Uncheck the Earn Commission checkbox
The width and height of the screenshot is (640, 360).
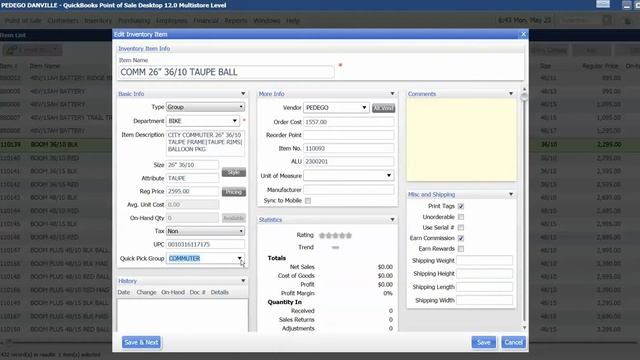(461, 238)
